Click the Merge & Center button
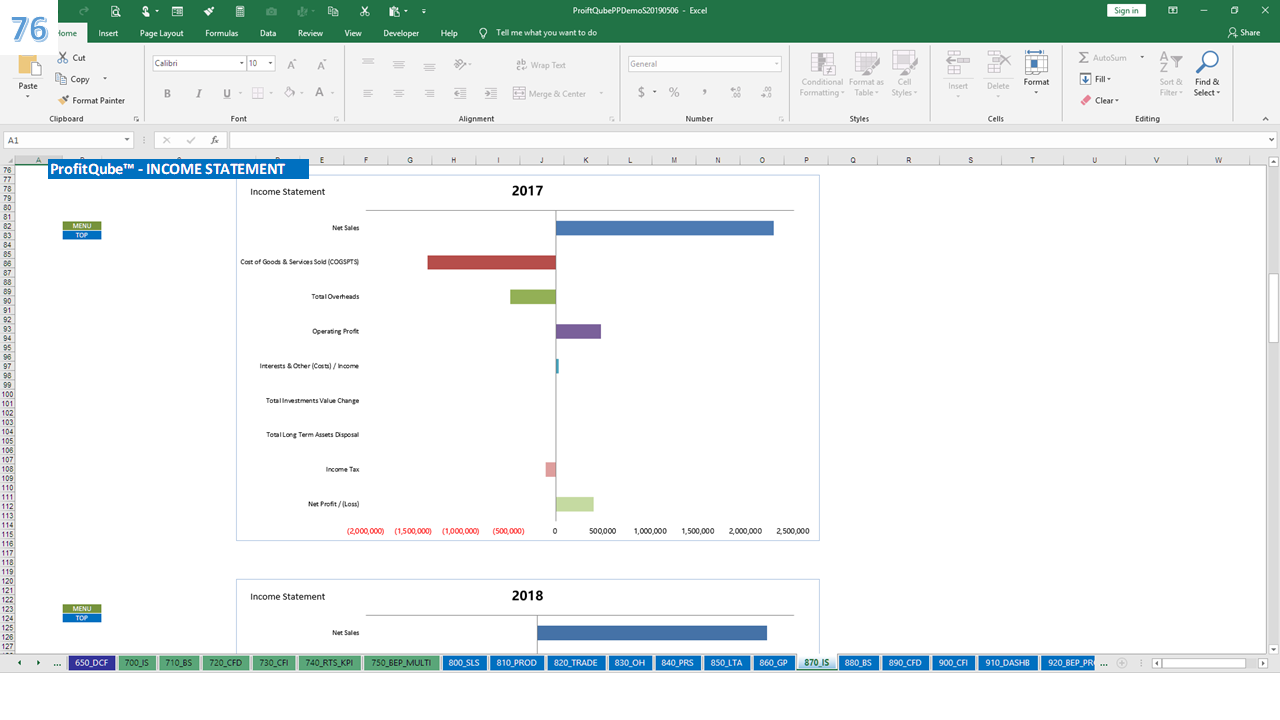The width and height of the screenshot is (1280, 720). coord(550,93)
